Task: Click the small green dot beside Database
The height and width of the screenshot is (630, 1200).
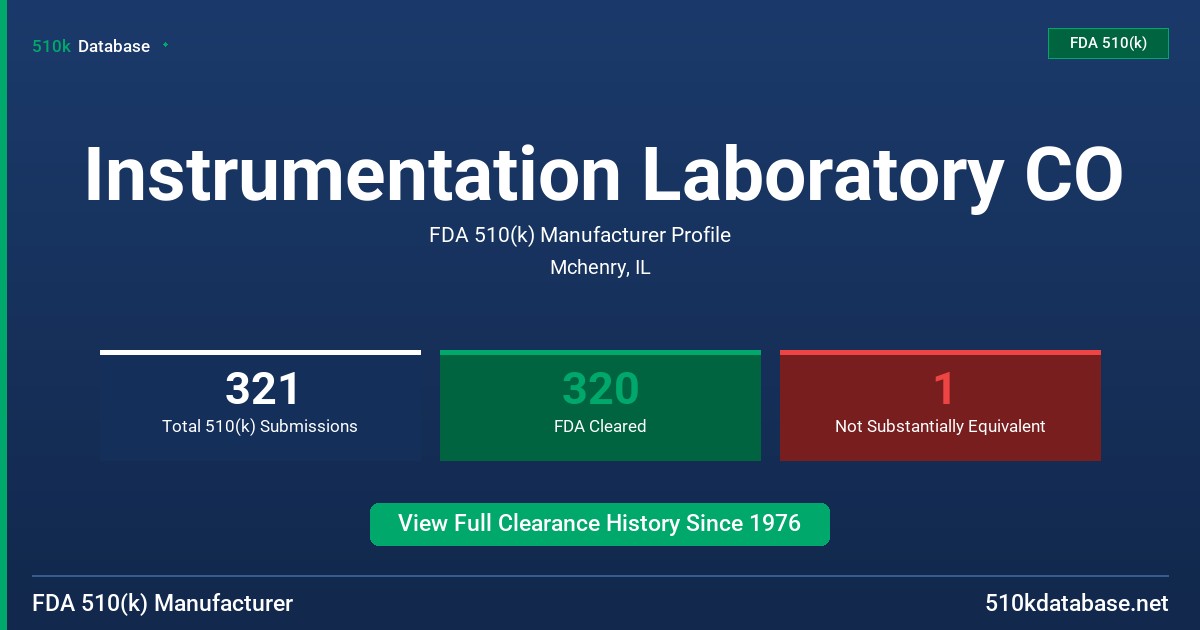Action: tap(165, 45)
